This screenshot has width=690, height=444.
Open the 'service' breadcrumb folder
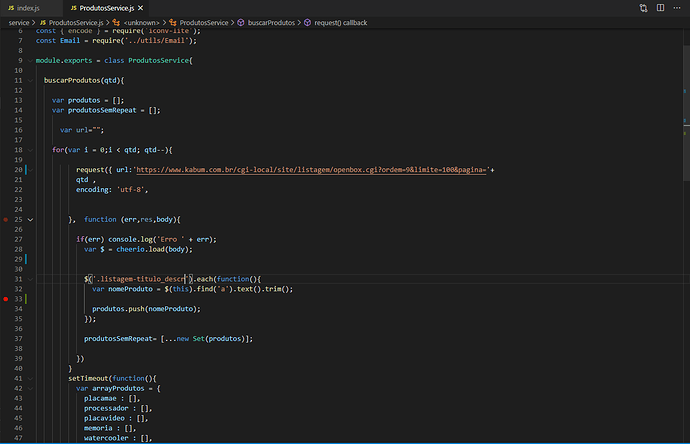[x=19, y=22]
